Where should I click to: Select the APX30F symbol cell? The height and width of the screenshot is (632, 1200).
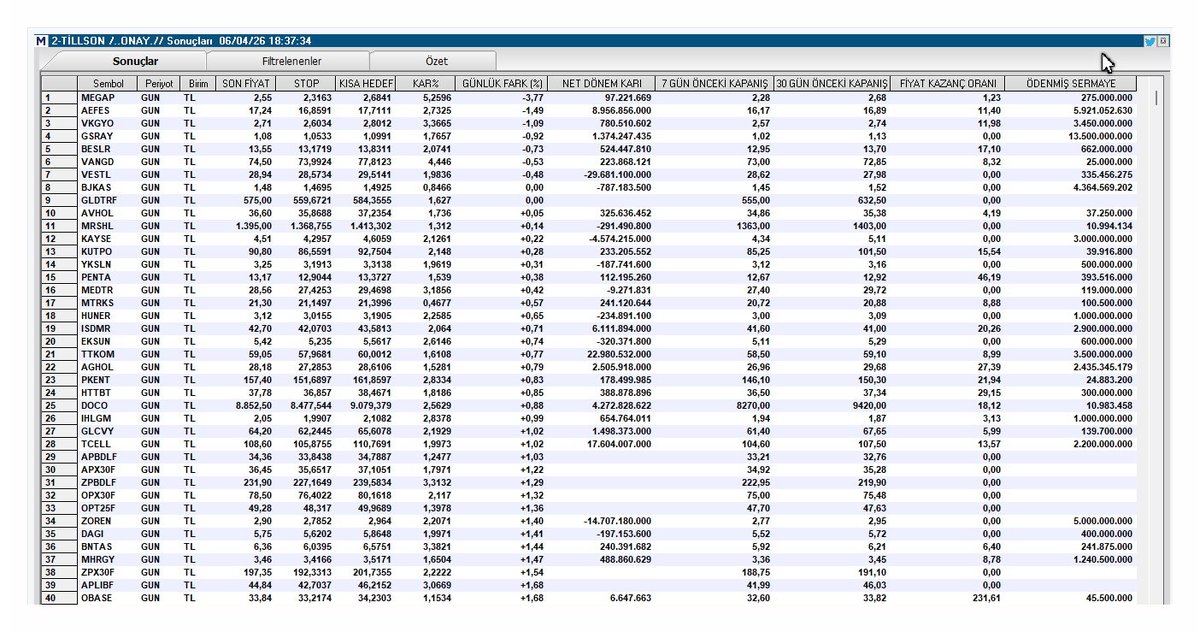click(108, 470)
